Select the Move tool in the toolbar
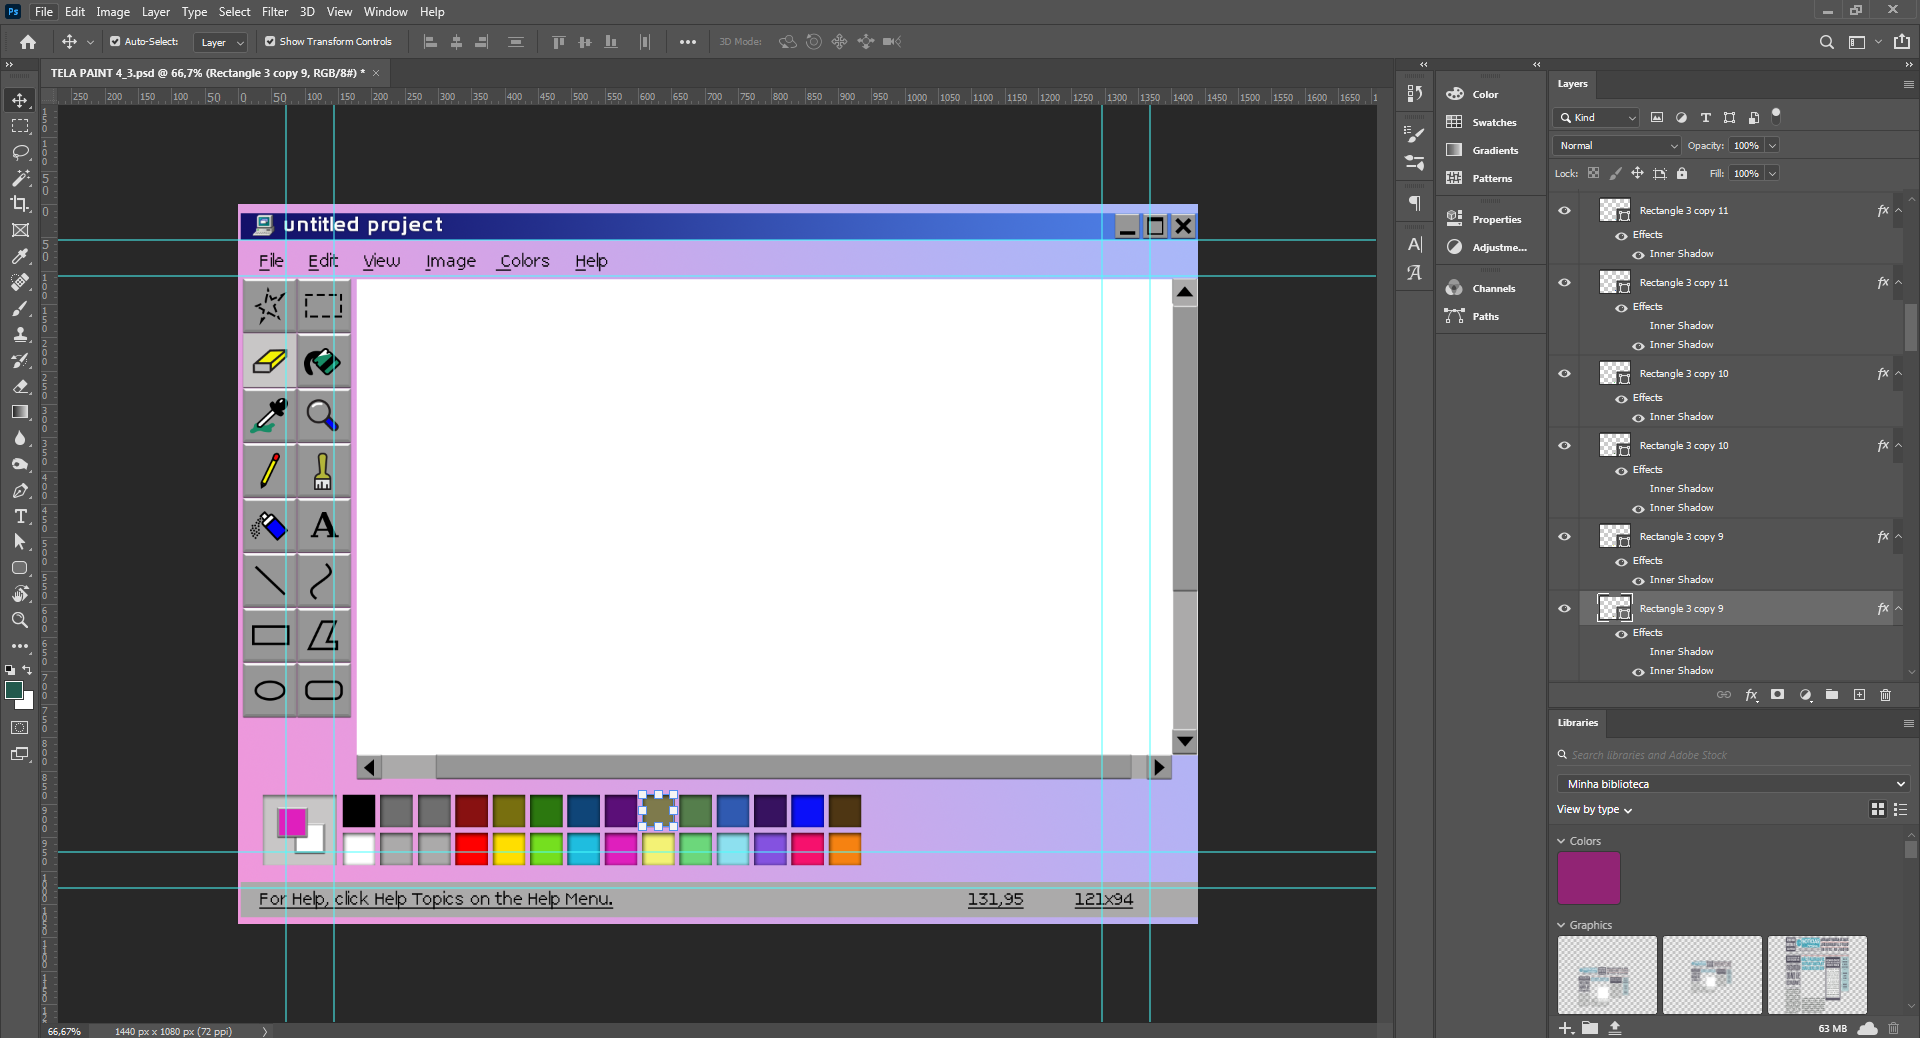 pos(20,100)
